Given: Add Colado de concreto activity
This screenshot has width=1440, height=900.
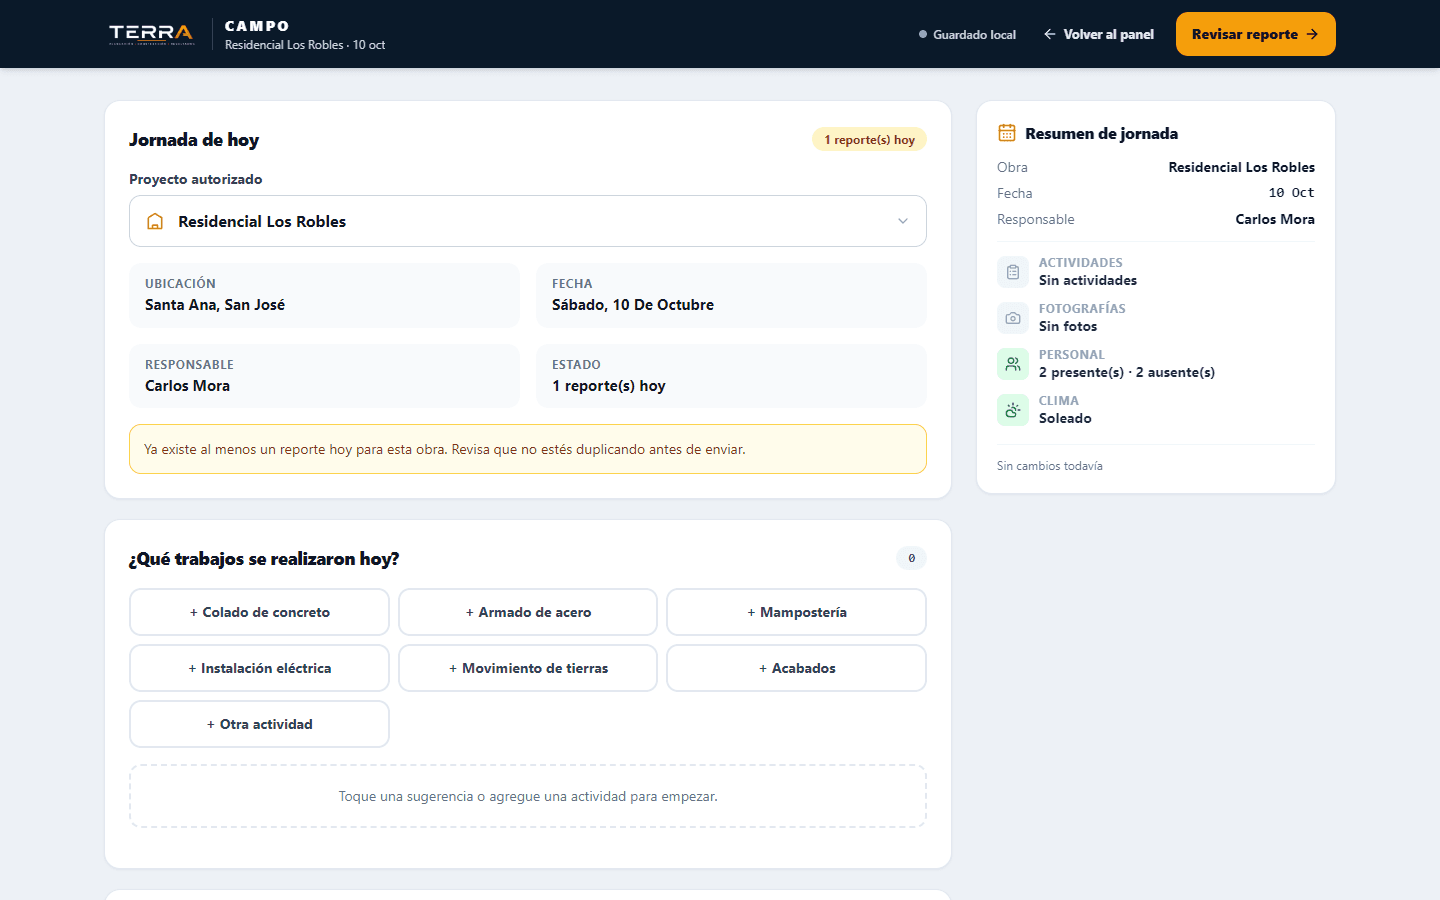Looking at the screenshot, I should [x=259, y=612].
